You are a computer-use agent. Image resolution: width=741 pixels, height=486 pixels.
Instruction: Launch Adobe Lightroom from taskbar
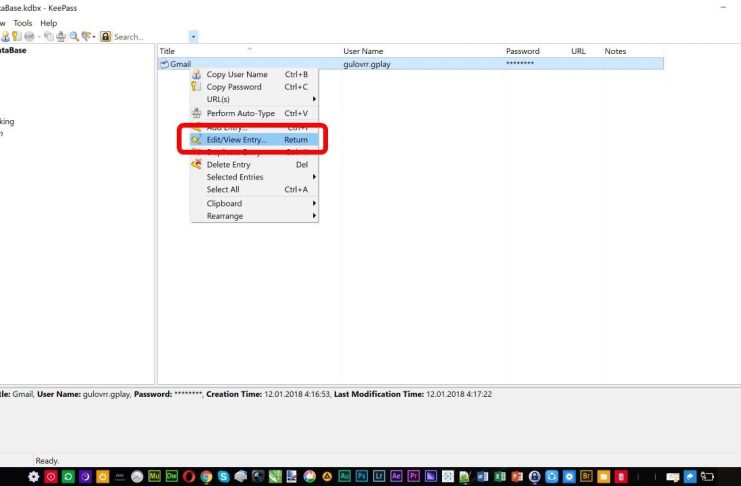379,477
